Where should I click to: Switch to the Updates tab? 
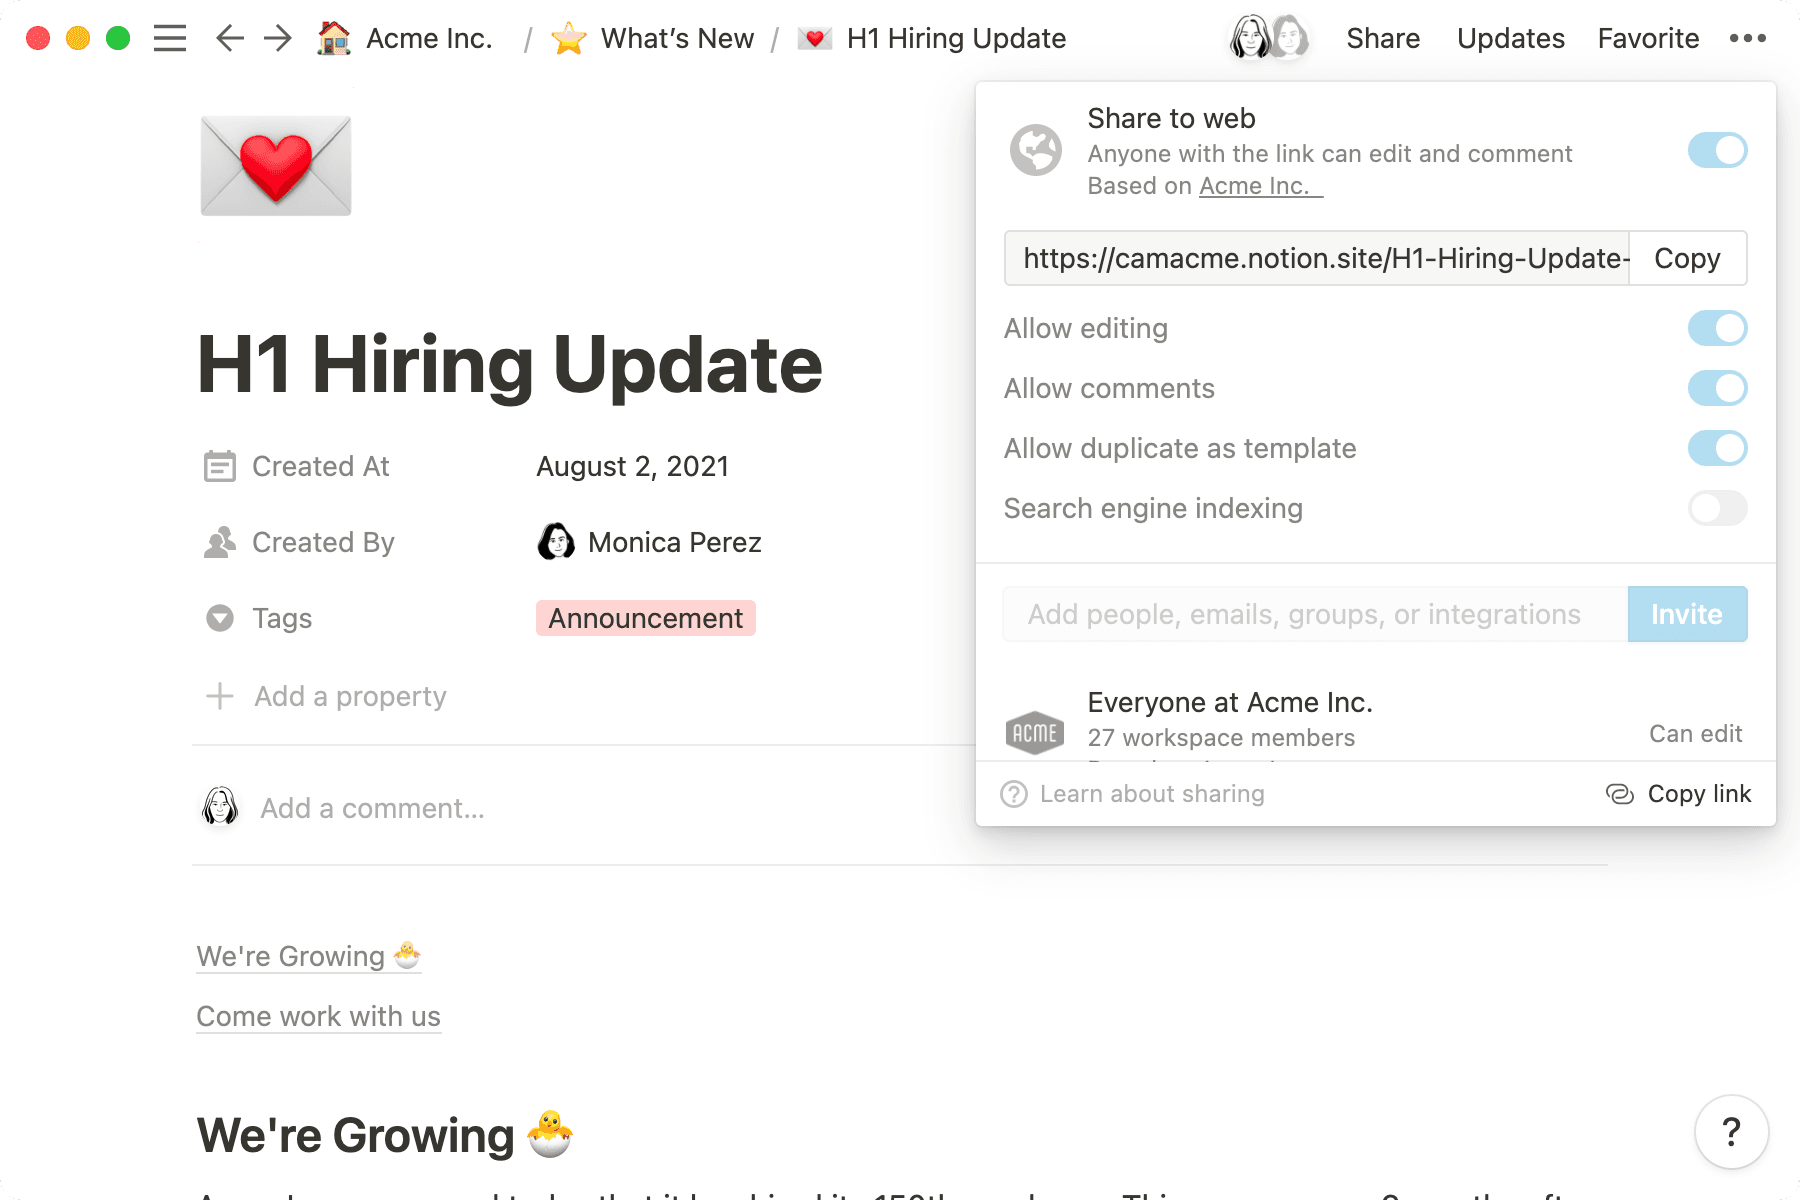[1510, 38]
